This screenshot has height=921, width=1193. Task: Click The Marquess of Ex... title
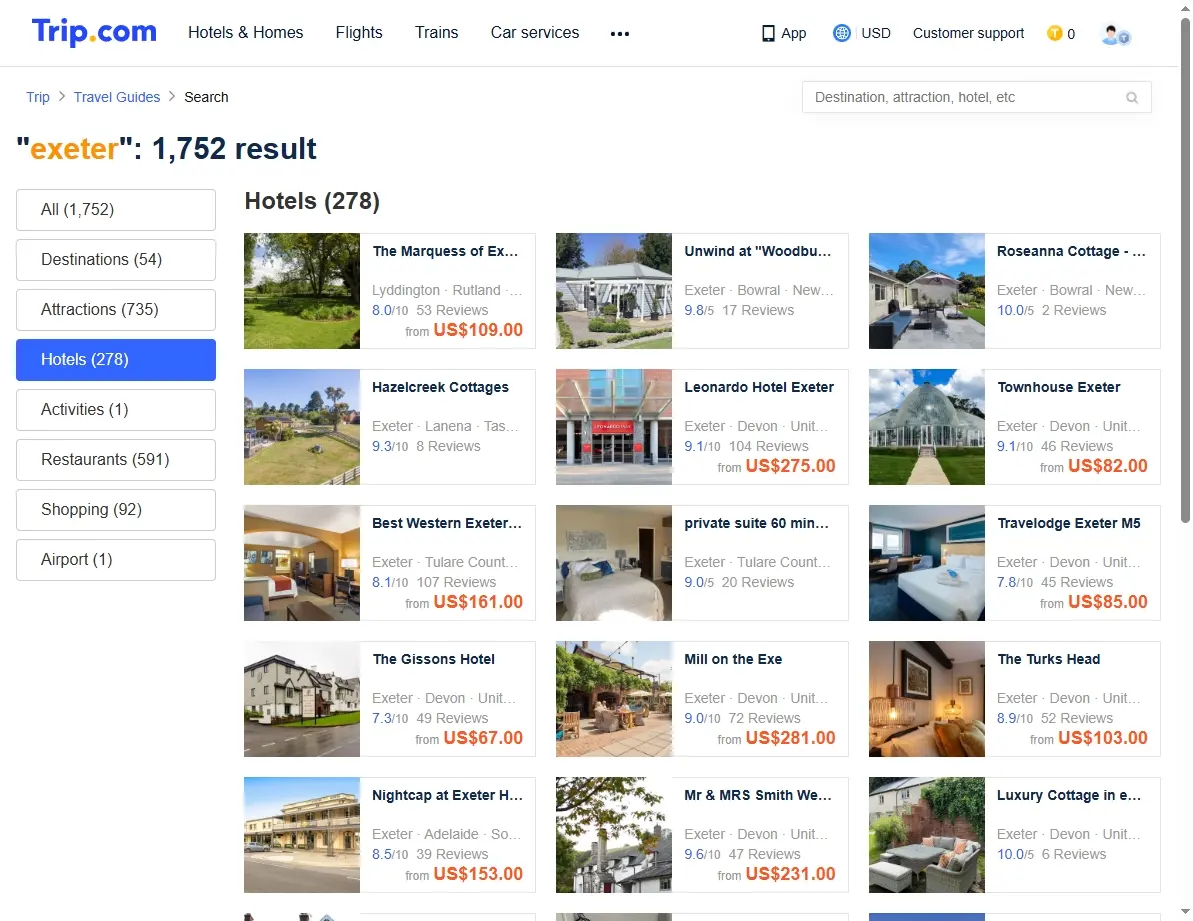tap(445, 251)
